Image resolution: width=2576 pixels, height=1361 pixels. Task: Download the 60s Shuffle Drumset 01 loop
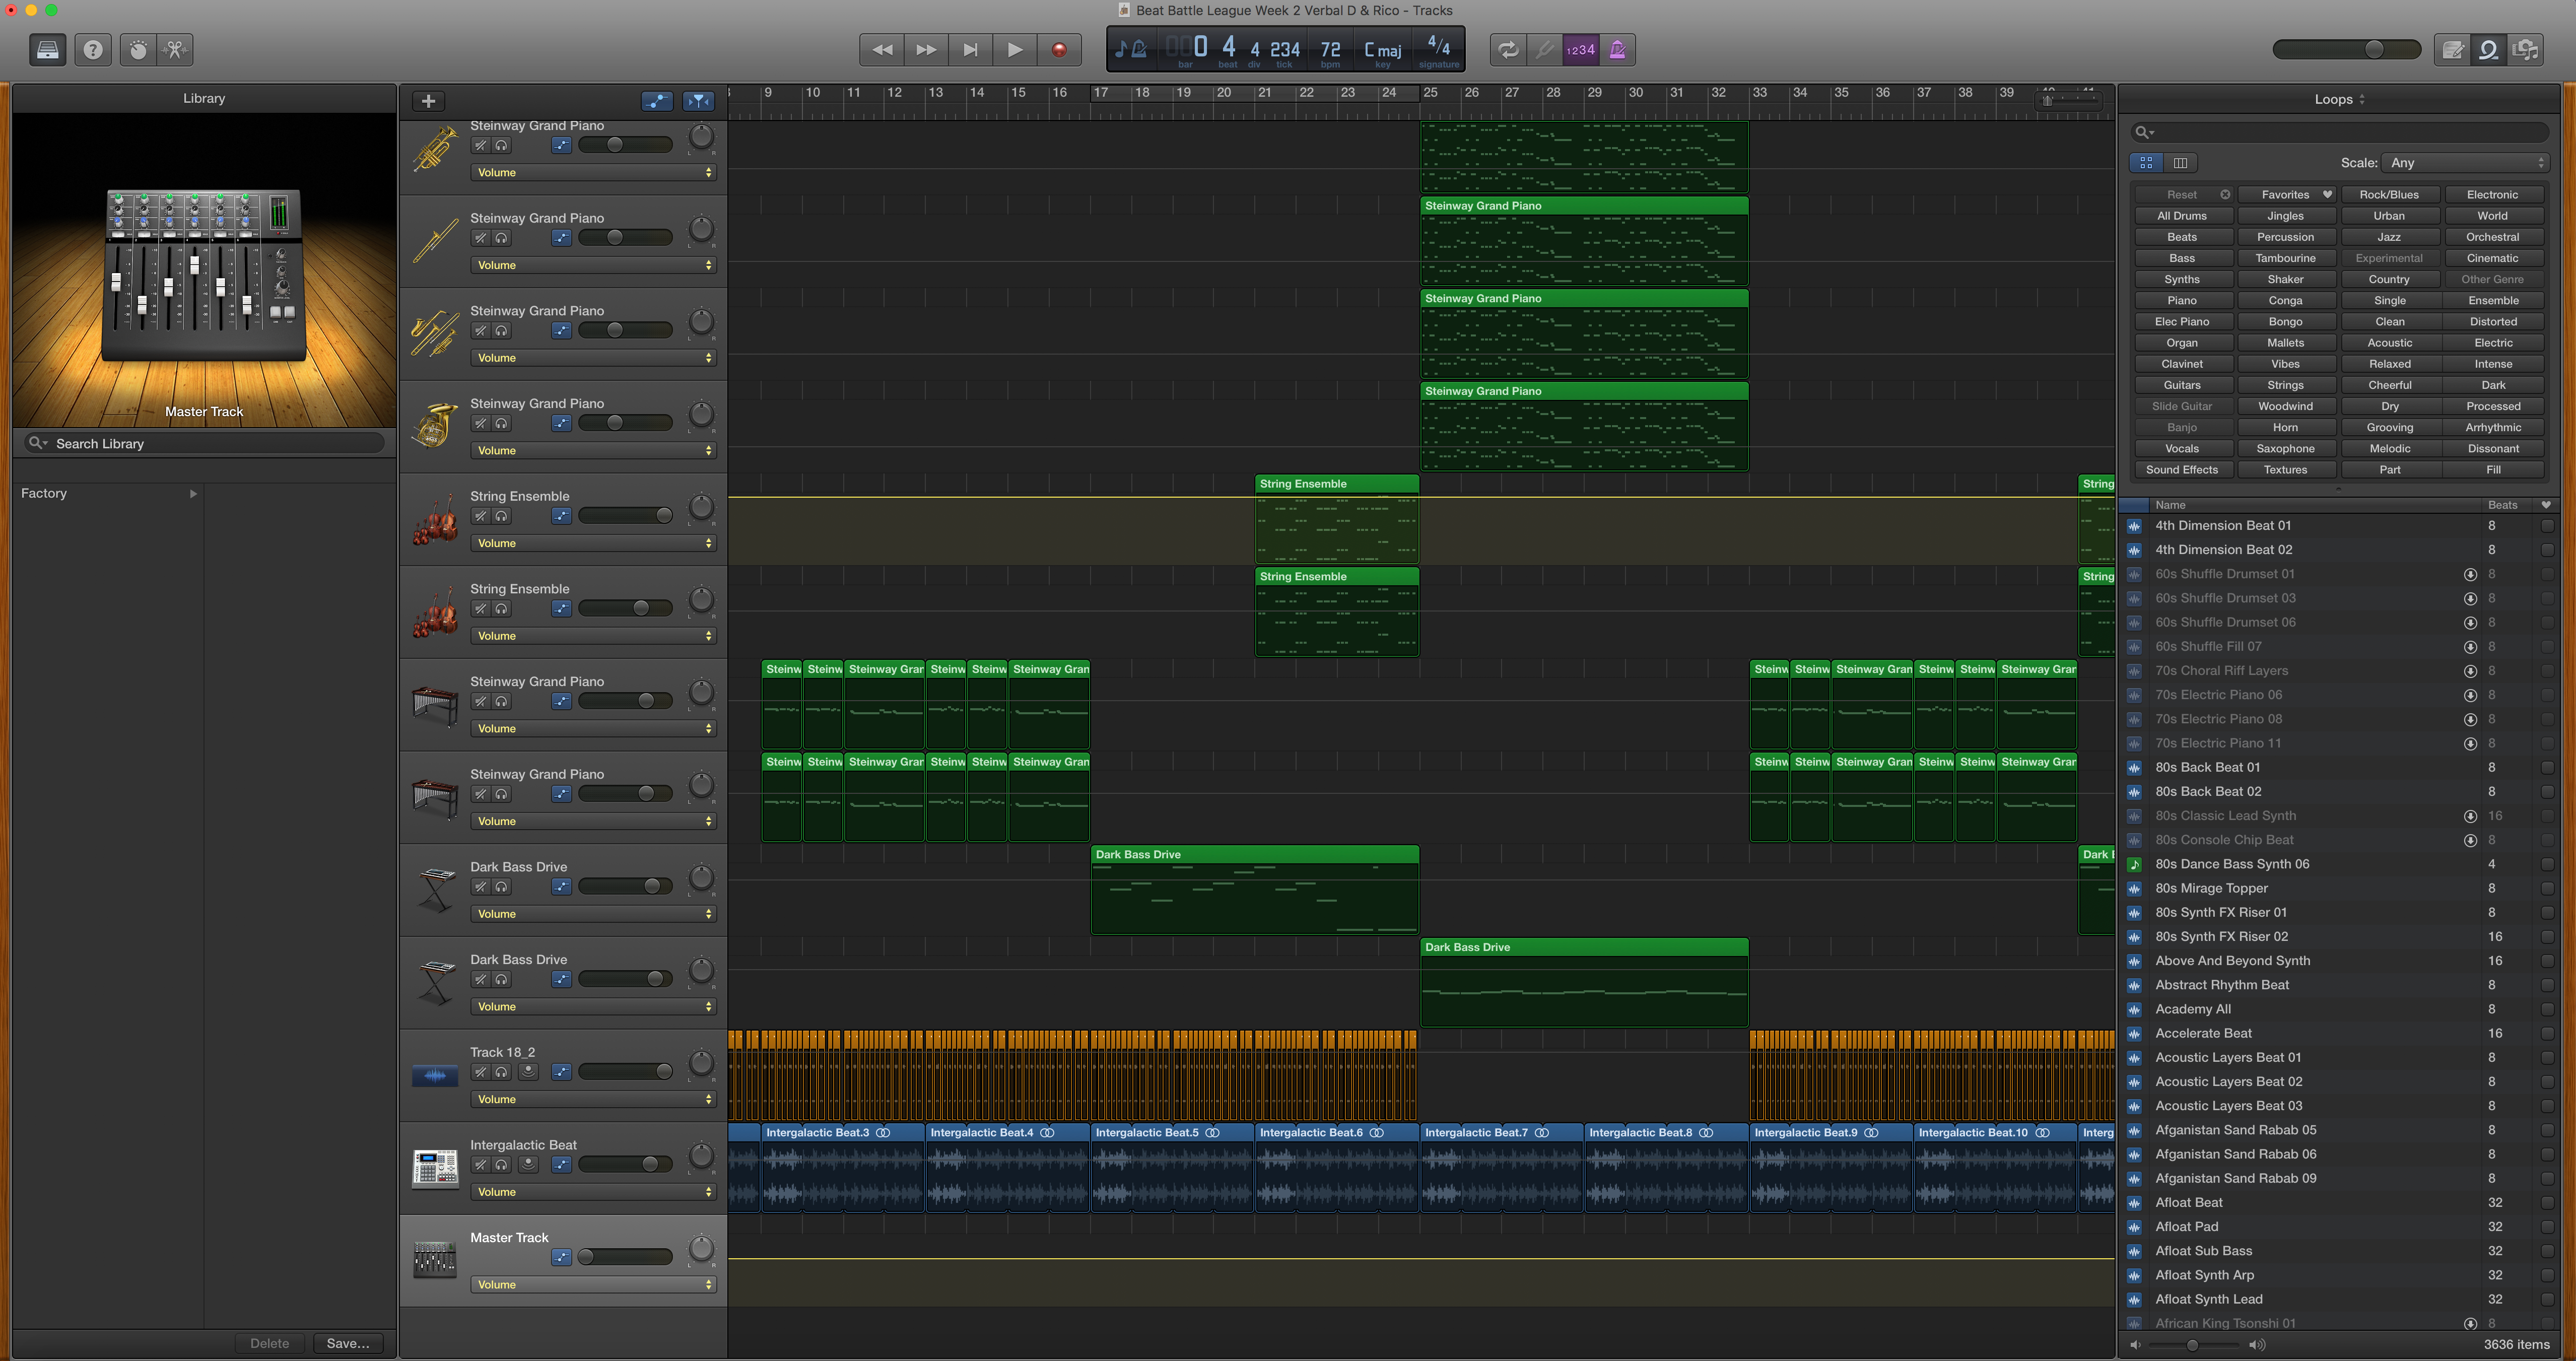(x=2470, y=575)
